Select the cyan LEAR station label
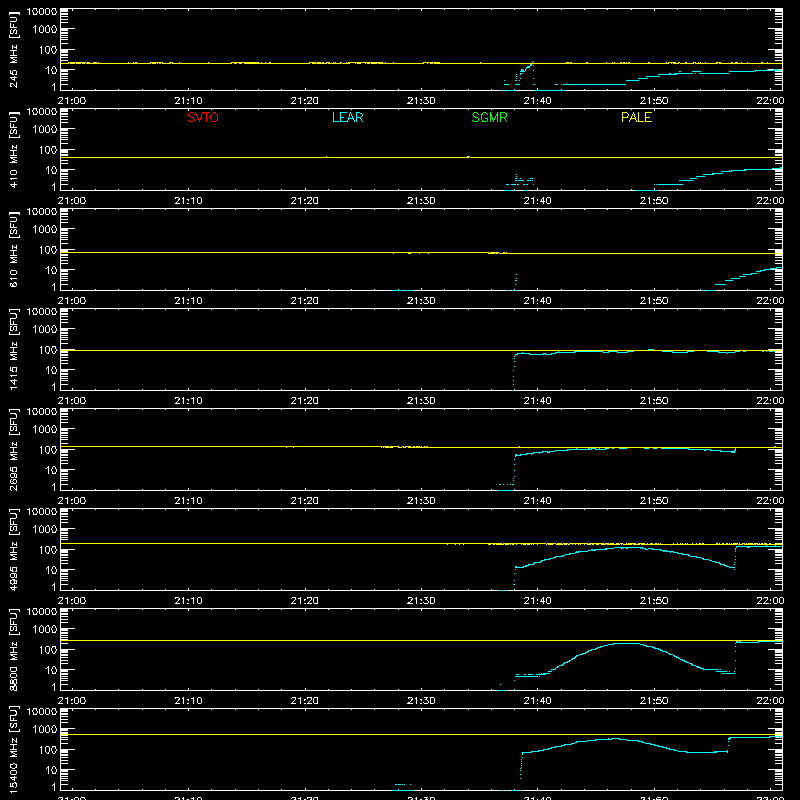This screenshot has height=800, width=800. pyautogui.click(x=347, y=117)
